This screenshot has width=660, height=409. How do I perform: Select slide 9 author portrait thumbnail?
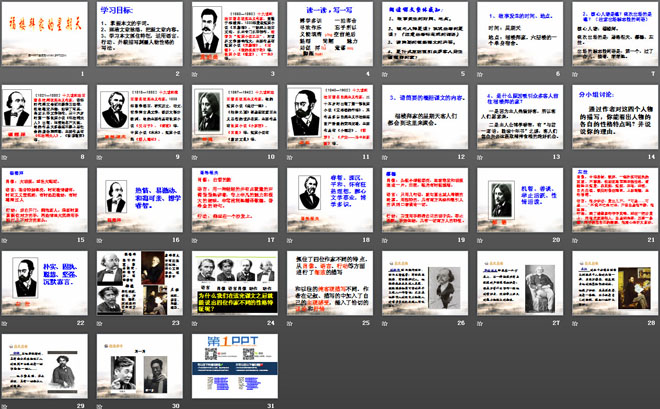point(140,117)
